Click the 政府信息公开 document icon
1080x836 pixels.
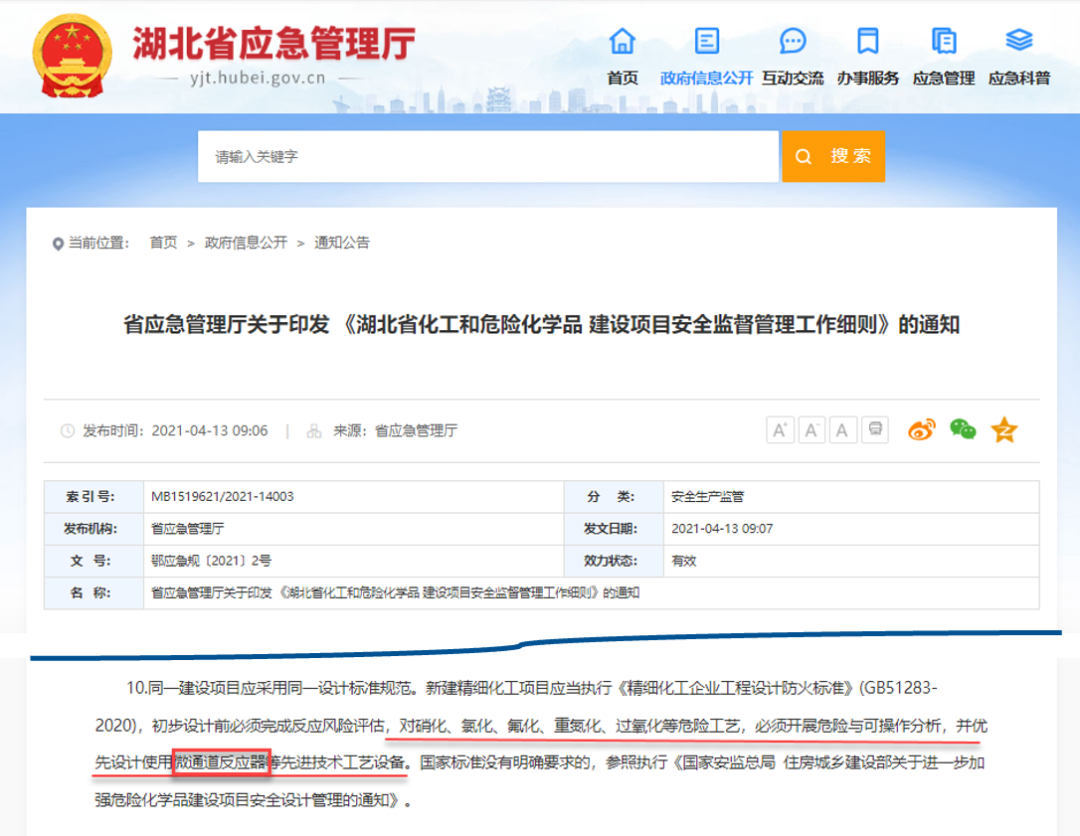[707, 41]
